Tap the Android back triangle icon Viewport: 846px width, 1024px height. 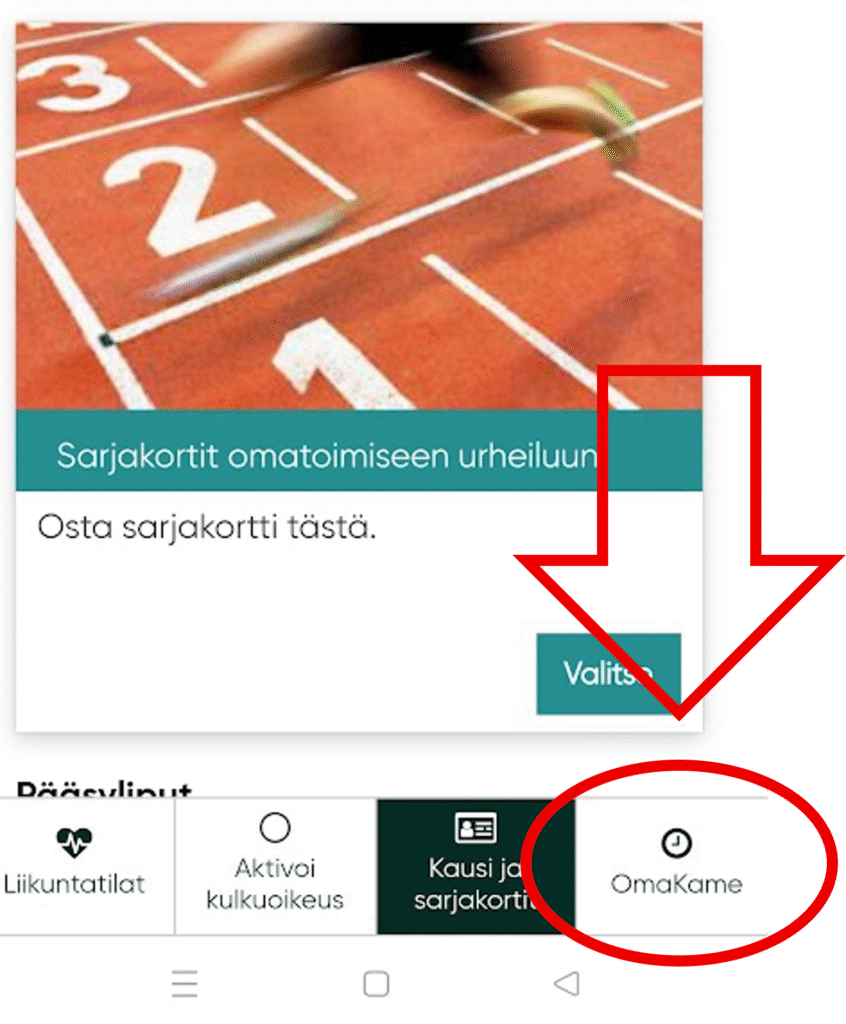[x=566, y=984]
